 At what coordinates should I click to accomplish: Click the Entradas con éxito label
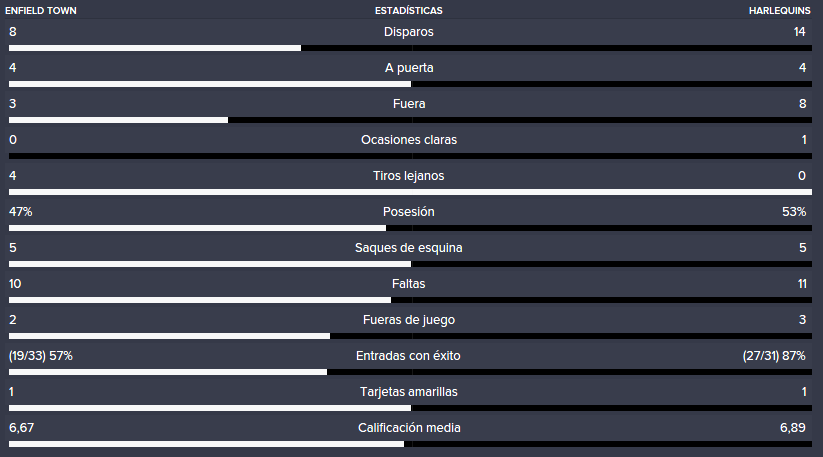408,356
